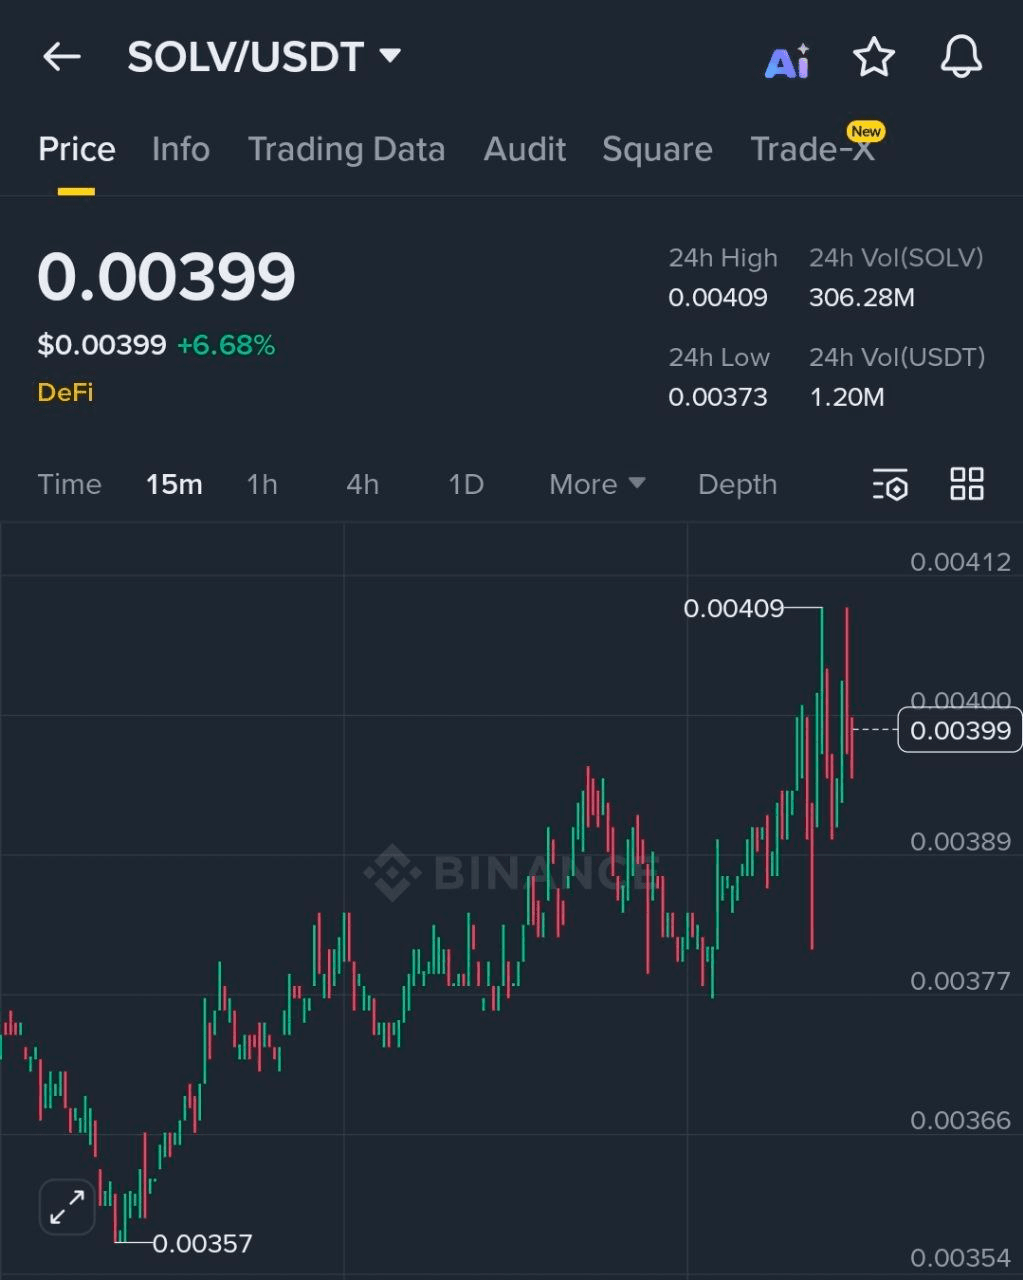Open the Trade-X tab
The width and height of the screenshot is (1023, 1280).
tap(812, 149)
